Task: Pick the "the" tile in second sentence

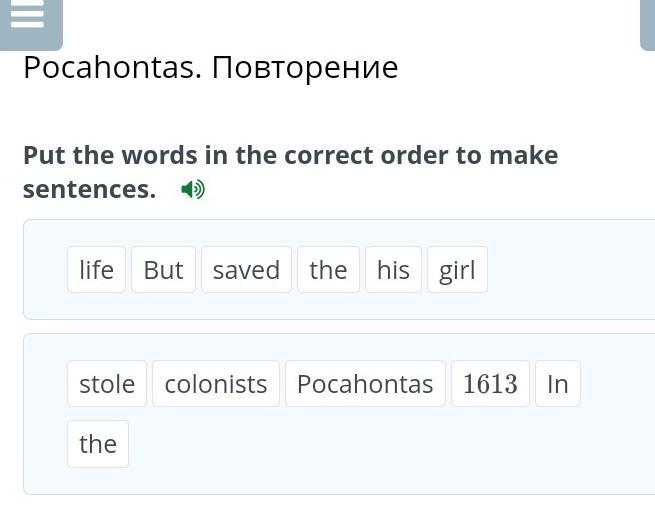Action: click(98, 443)
